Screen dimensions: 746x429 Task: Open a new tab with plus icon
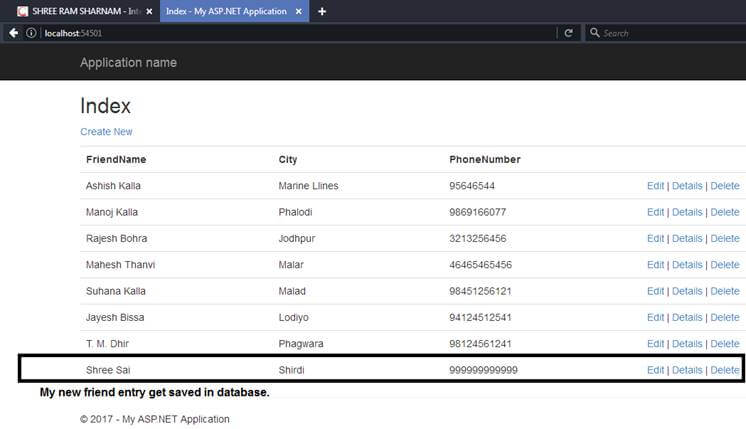pyautogui.click(x=322, y=11)
